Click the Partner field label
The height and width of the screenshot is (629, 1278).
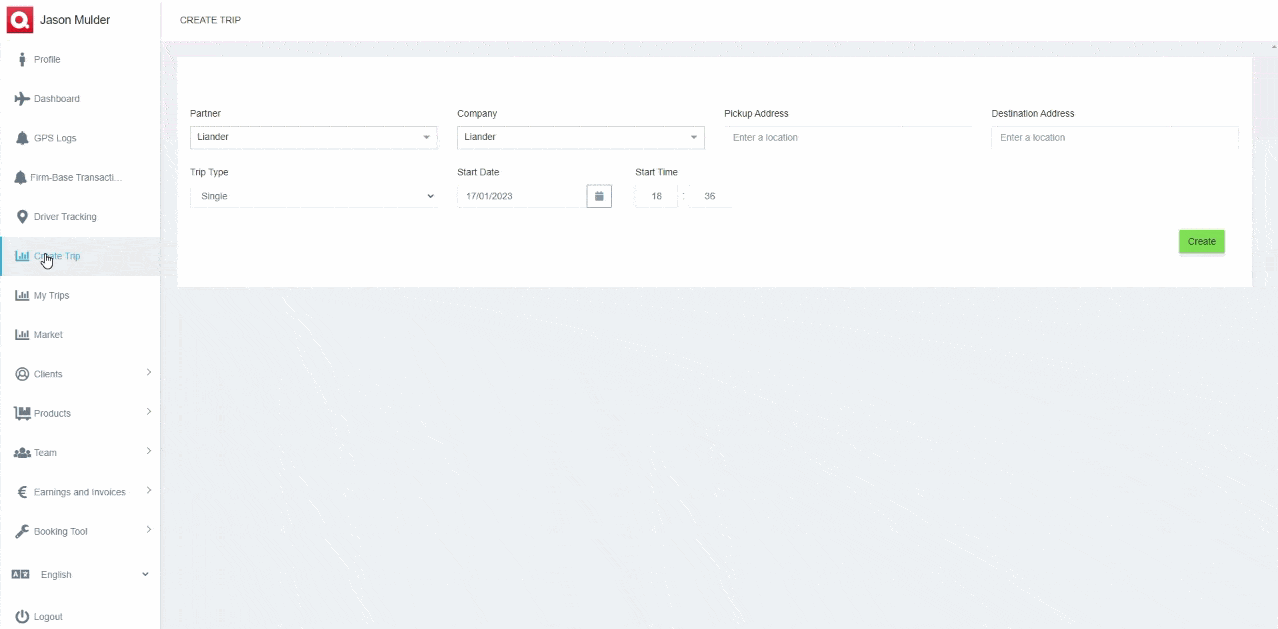tap(205, 114)
